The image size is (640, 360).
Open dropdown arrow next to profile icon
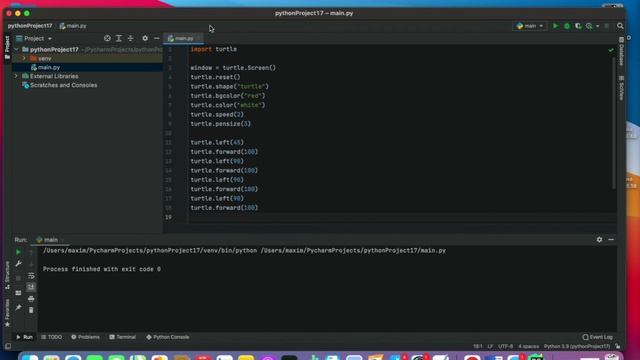[x=598, y=26]
